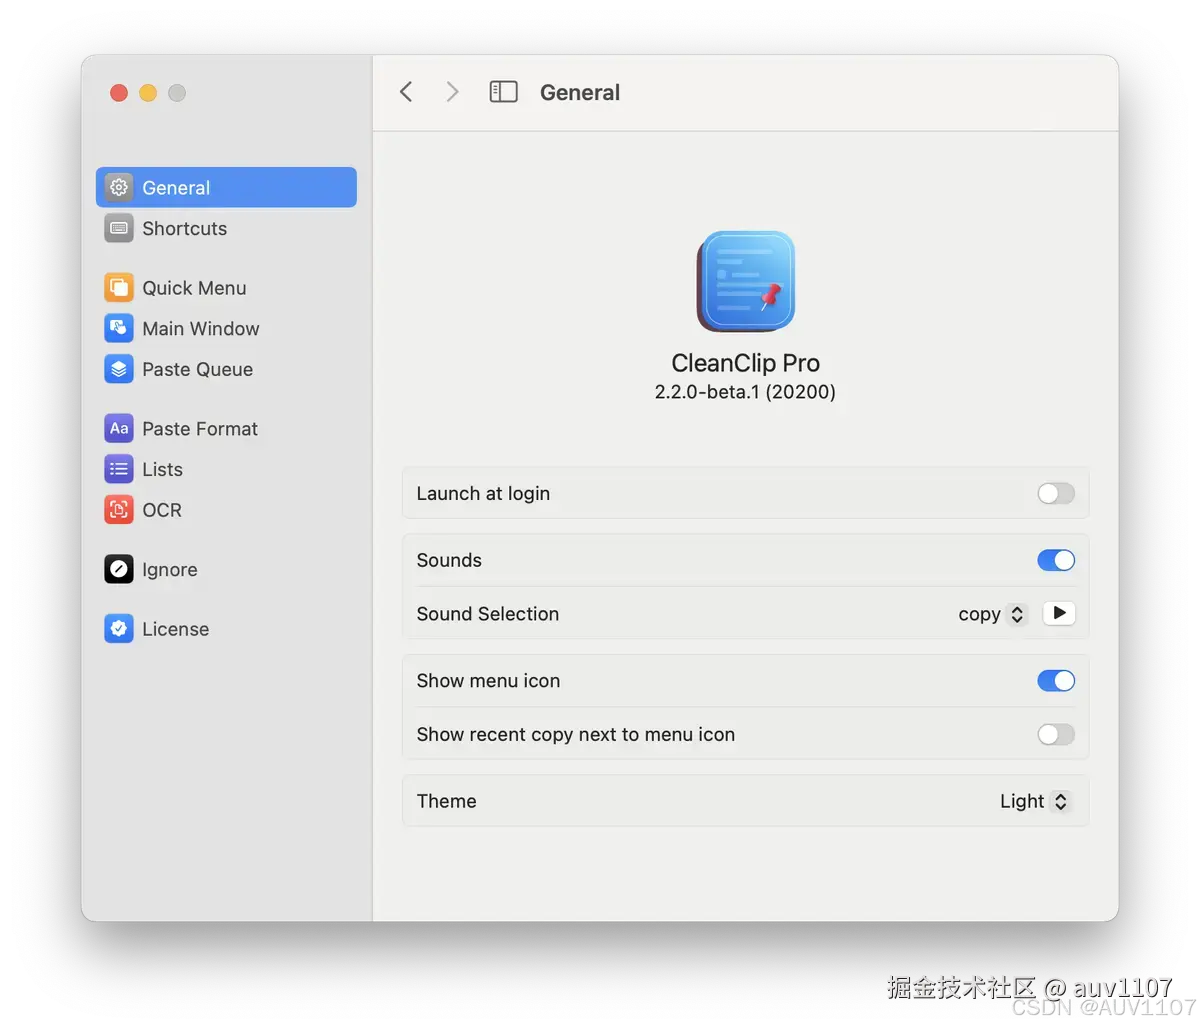Click the General gear icon in sidebar
The height and width of the screenshot is (1029, 1200).
(x=119, y=187)
